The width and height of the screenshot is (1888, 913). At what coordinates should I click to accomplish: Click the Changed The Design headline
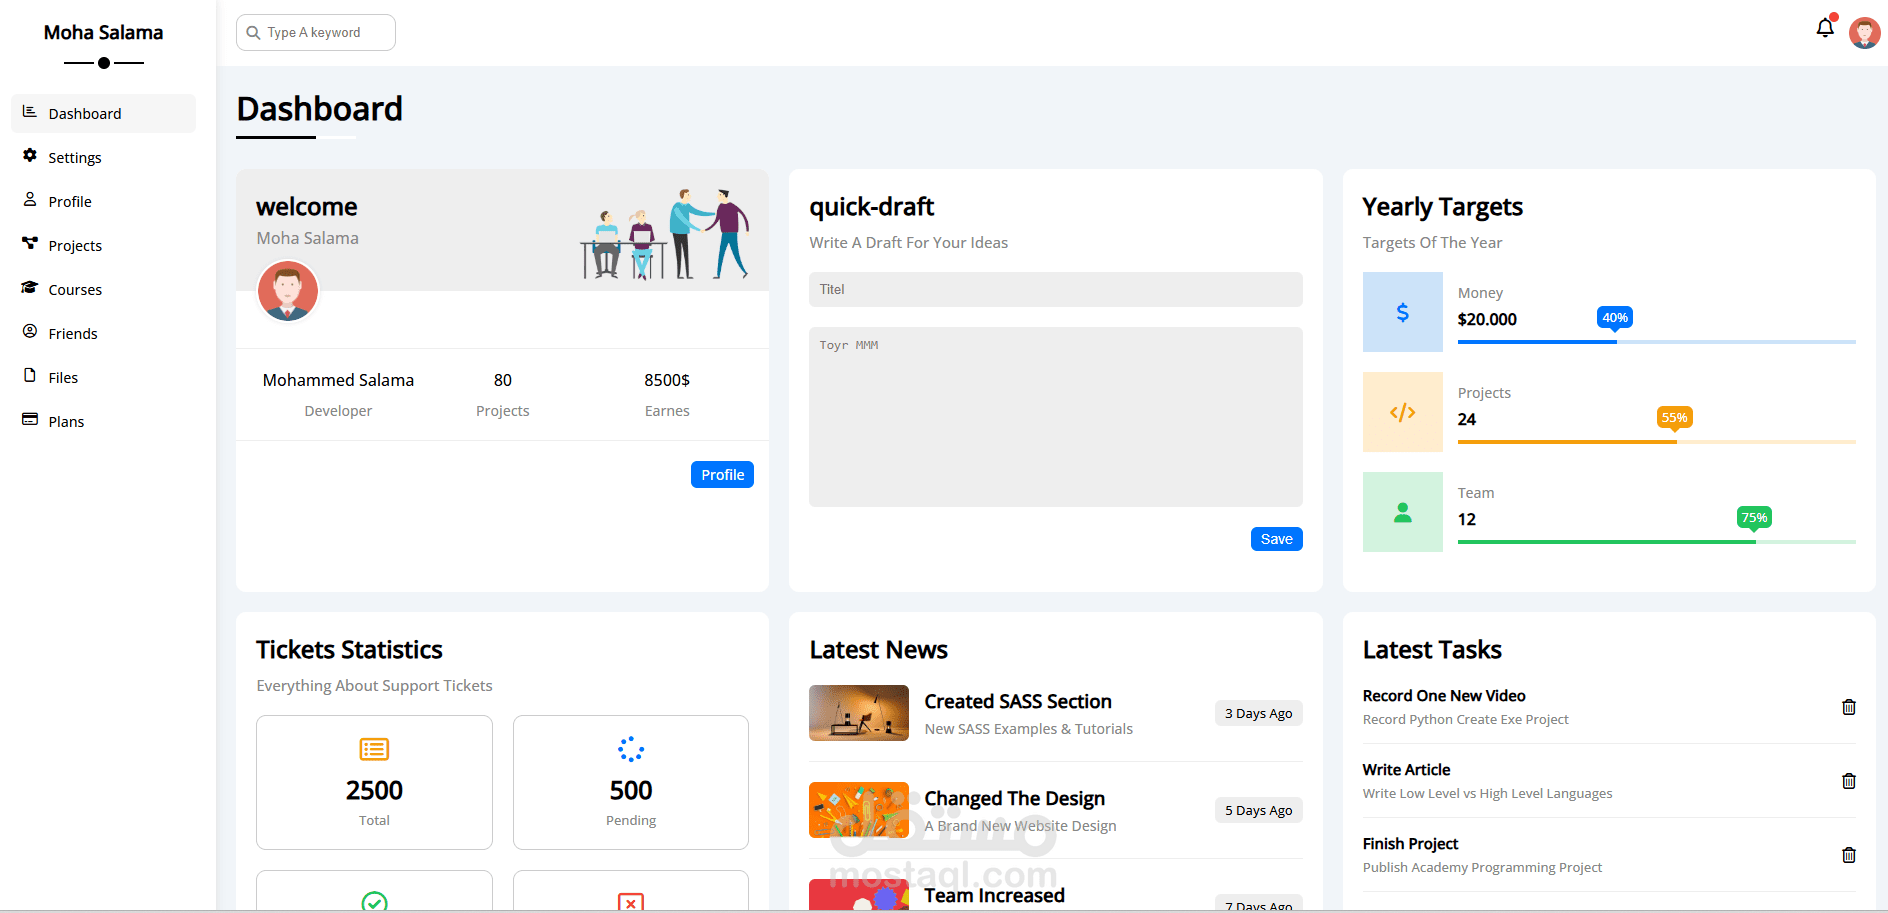pyautogui.click(x=1014, y=798)
